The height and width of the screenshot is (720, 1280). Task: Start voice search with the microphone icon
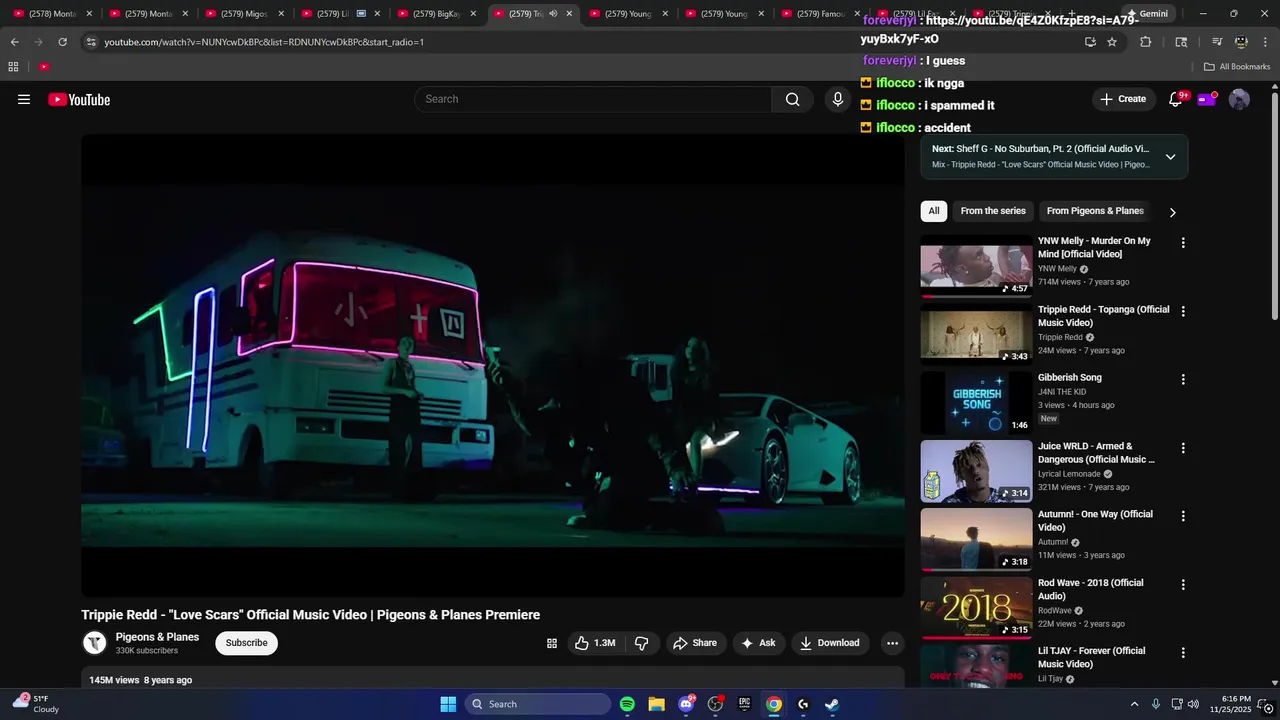[838, 99]
